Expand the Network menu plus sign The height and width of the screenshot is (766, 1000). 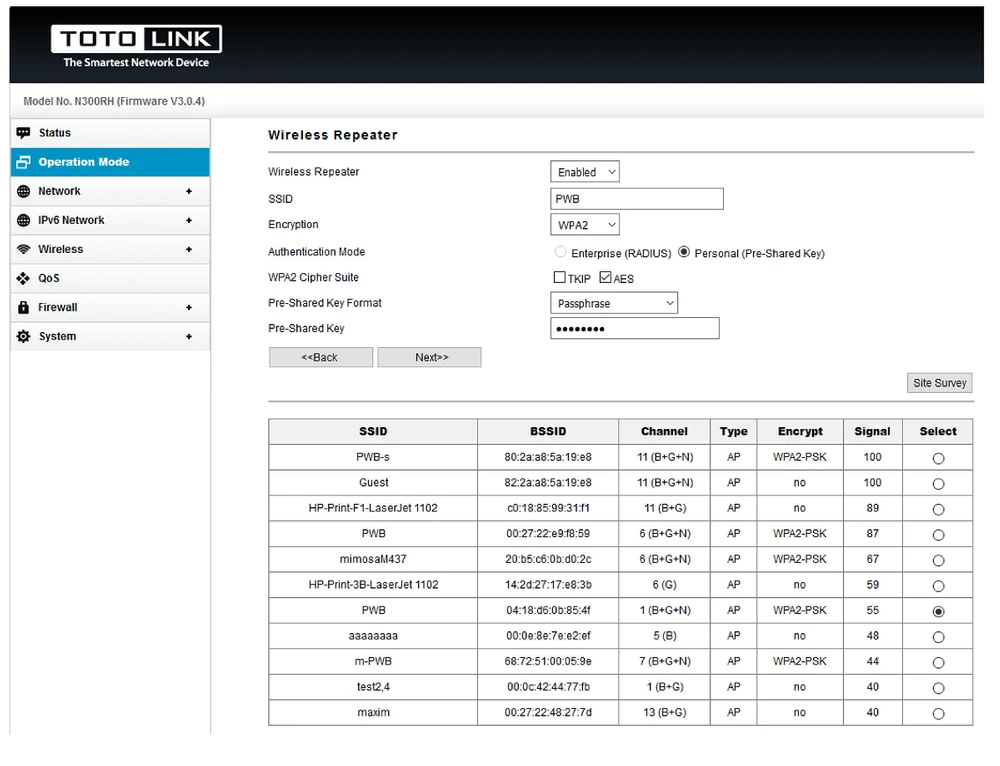click(x=189, y=191)
